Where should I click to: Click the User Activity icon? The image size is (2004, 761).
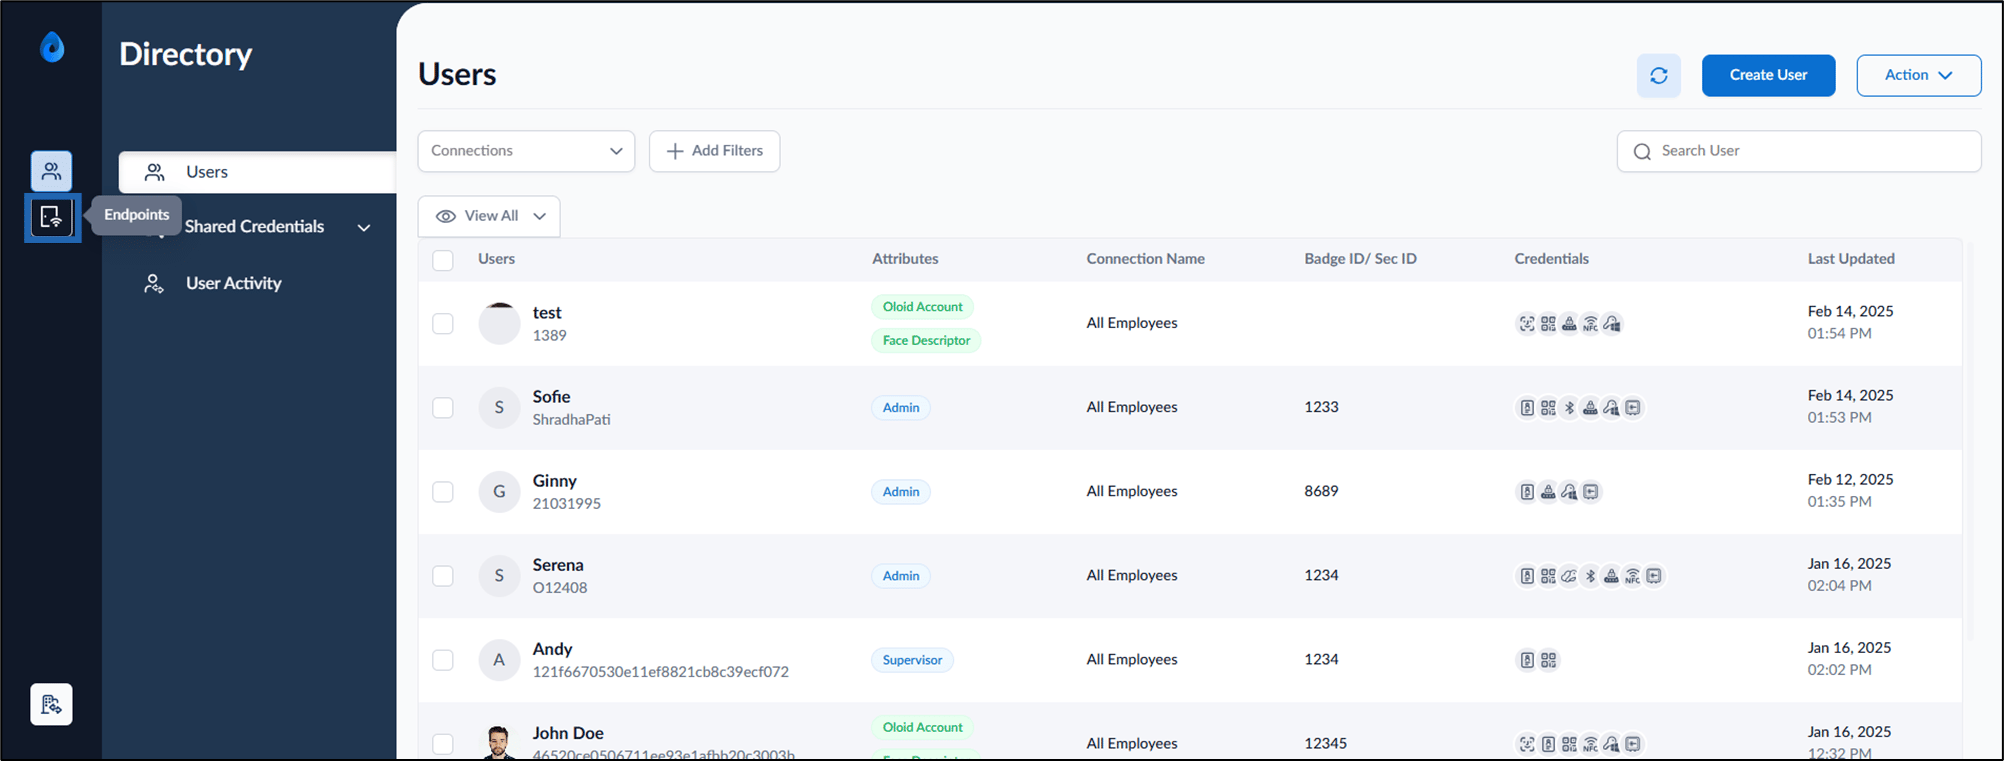coord(154,284)
